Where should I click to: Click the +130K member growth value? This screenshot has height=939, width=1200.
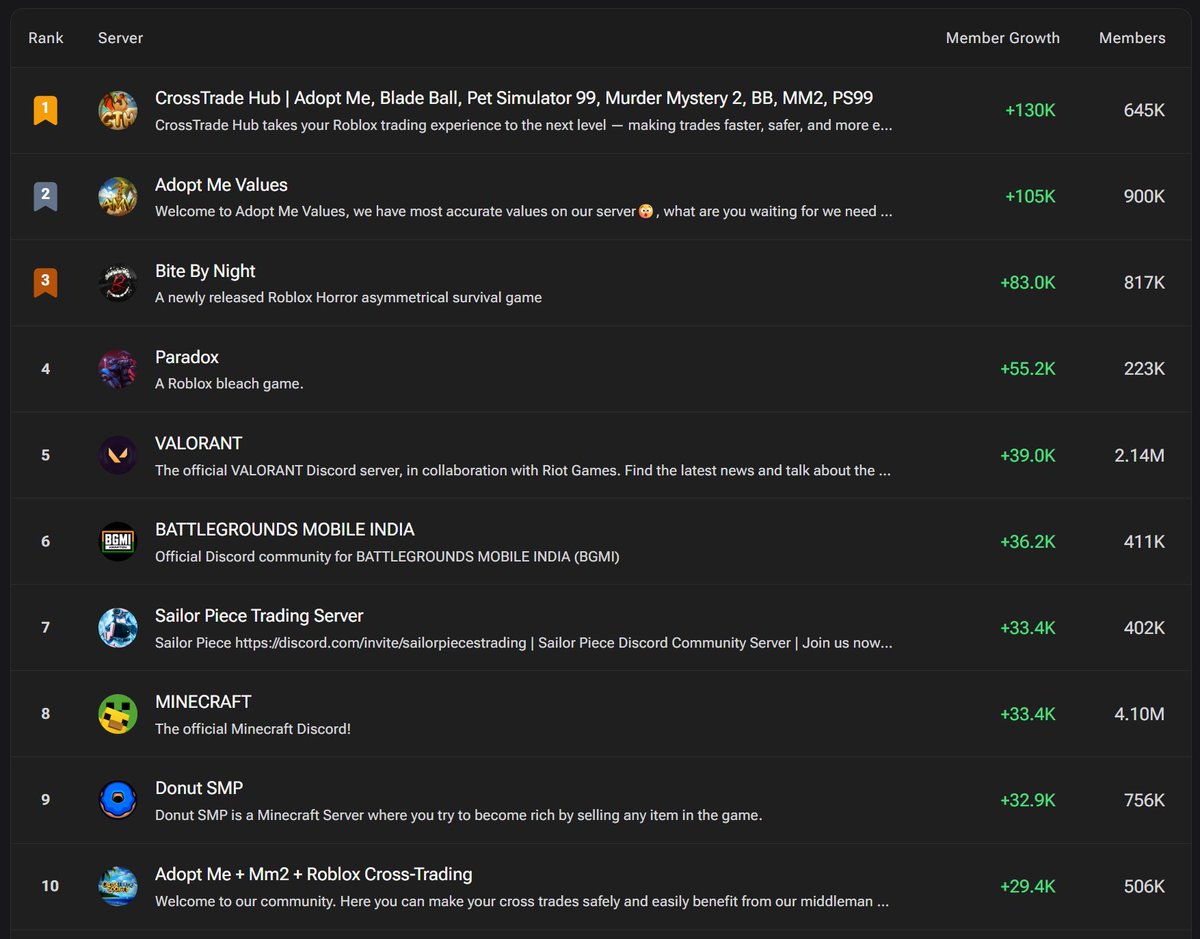coord(1030,110)
